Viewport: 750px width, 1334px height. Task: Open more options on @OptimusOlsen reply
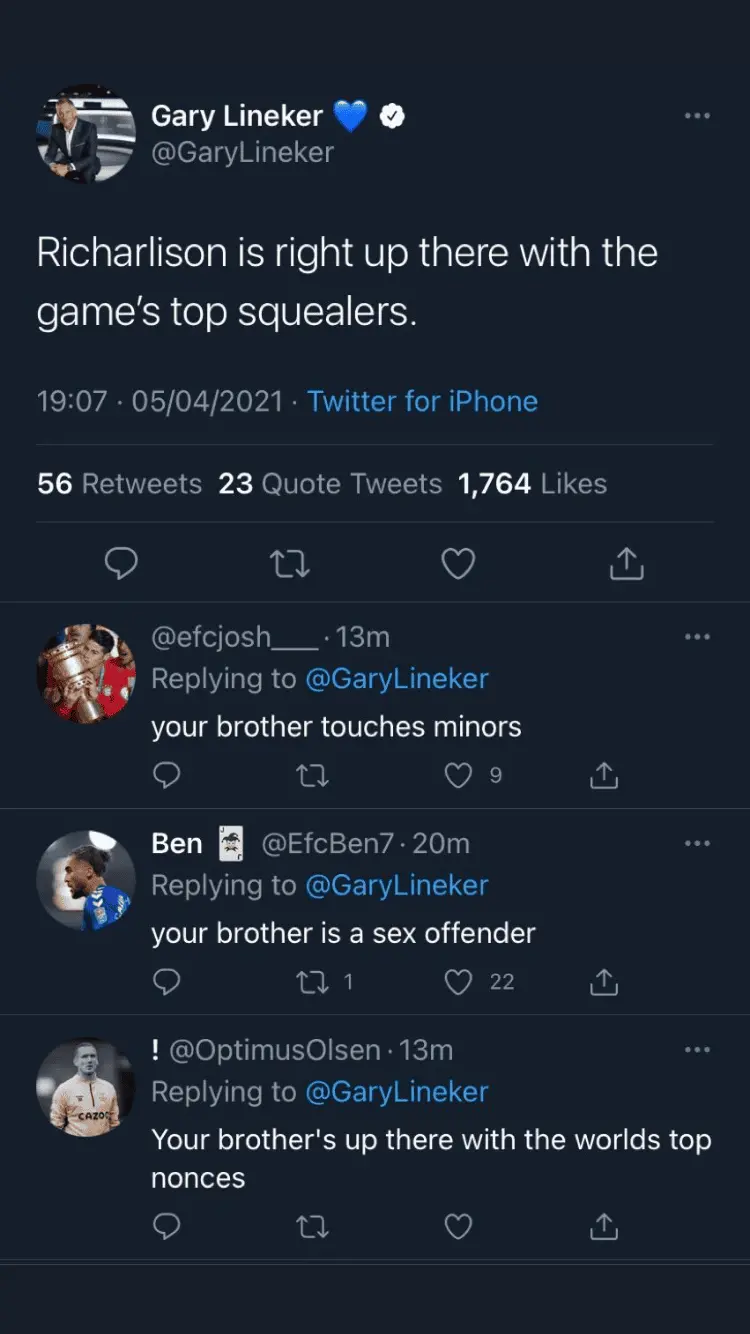tap(697, 1050)
